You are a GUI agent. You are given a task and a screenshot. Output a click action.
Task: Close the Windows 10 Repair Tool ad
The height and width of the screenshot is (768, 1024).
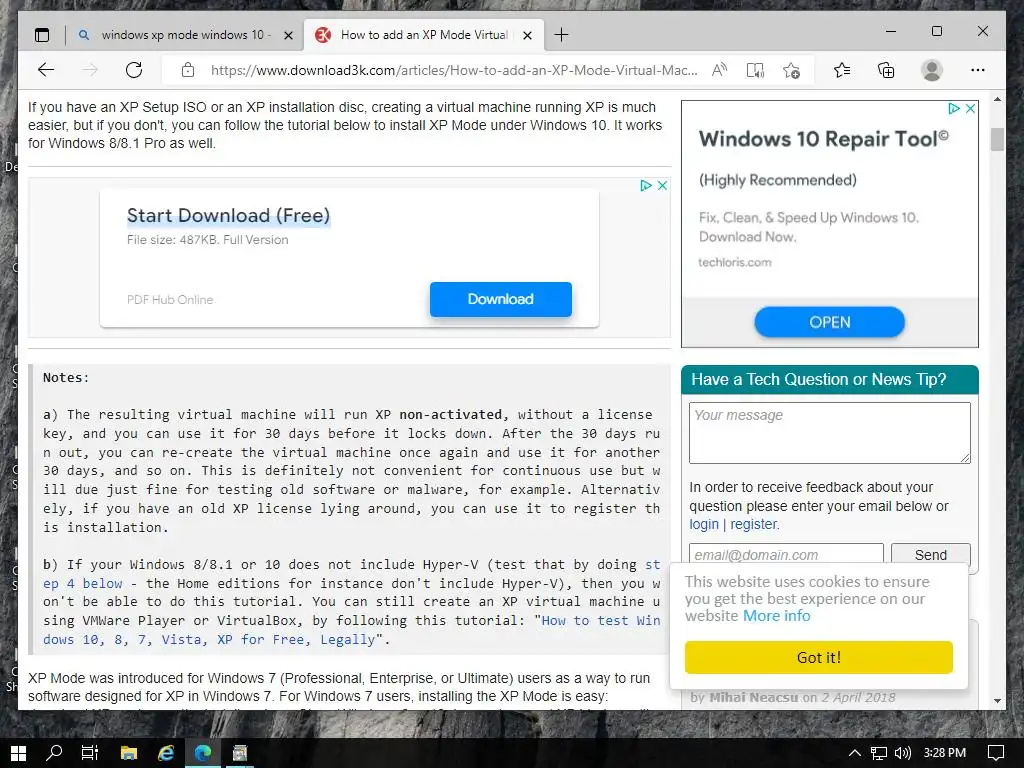pos(970,108)
